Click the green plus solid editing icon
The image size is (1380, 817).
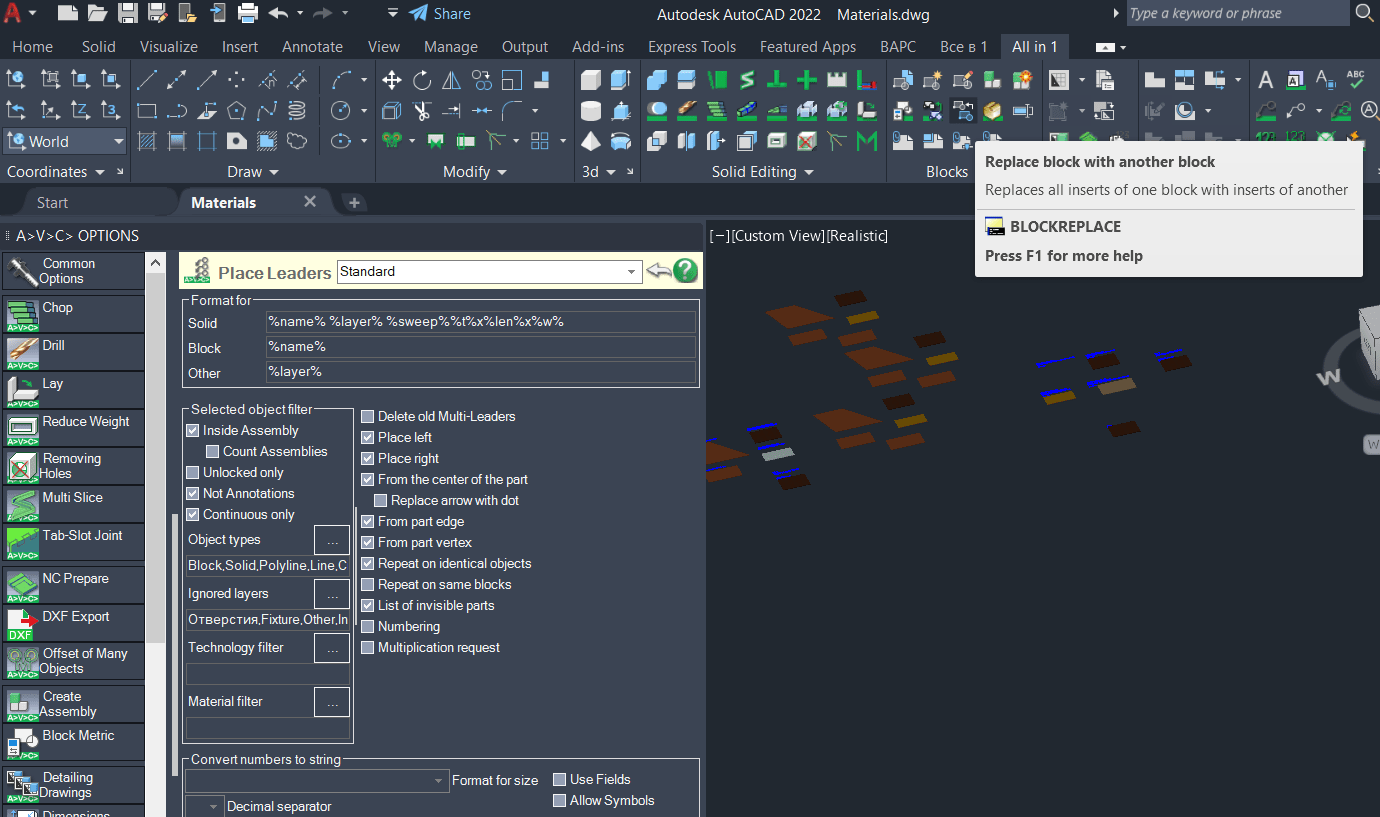(807, 80)
